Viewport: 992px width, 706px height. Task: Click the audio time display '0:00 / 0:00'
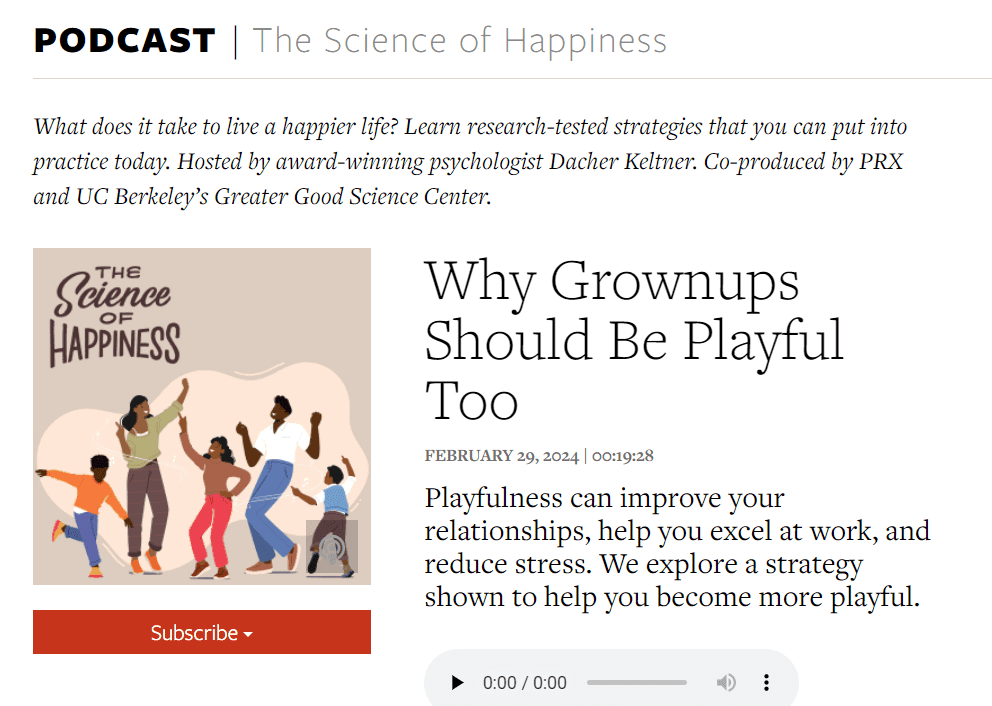524,683
